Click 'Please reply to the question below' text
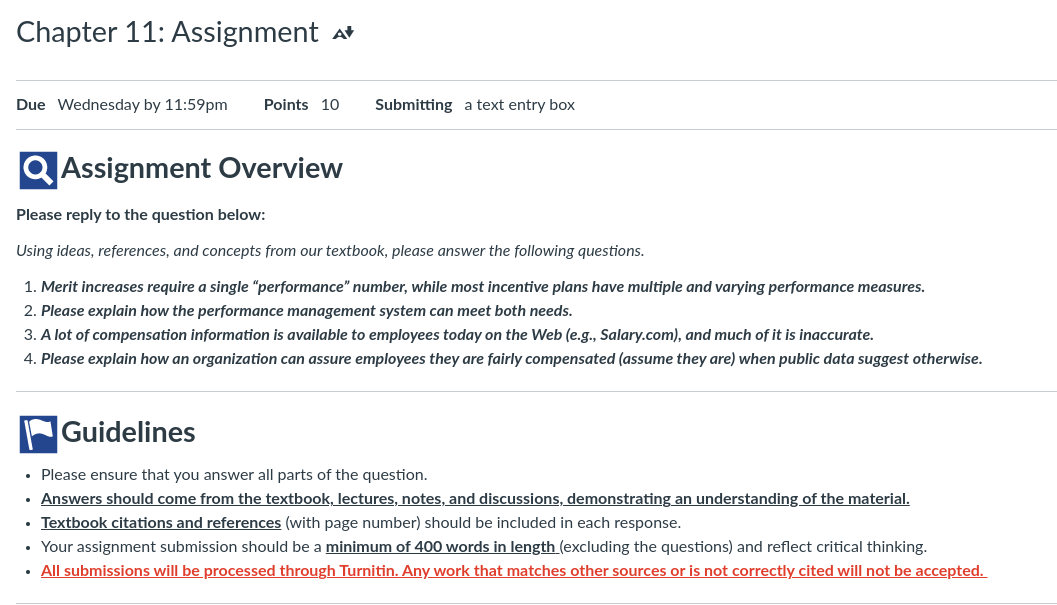Image resolution: width=1057 pixels, height=605 pixels. point(141,214)
